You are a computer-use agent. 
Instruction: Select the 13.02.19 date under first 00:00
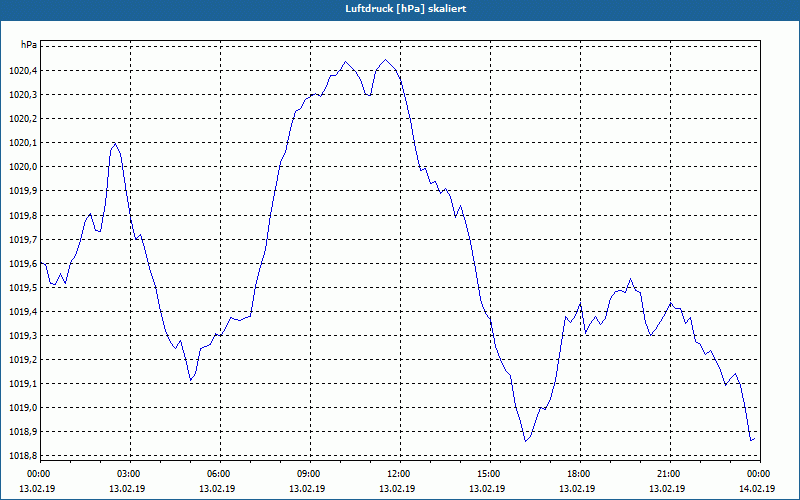(37, 488)
